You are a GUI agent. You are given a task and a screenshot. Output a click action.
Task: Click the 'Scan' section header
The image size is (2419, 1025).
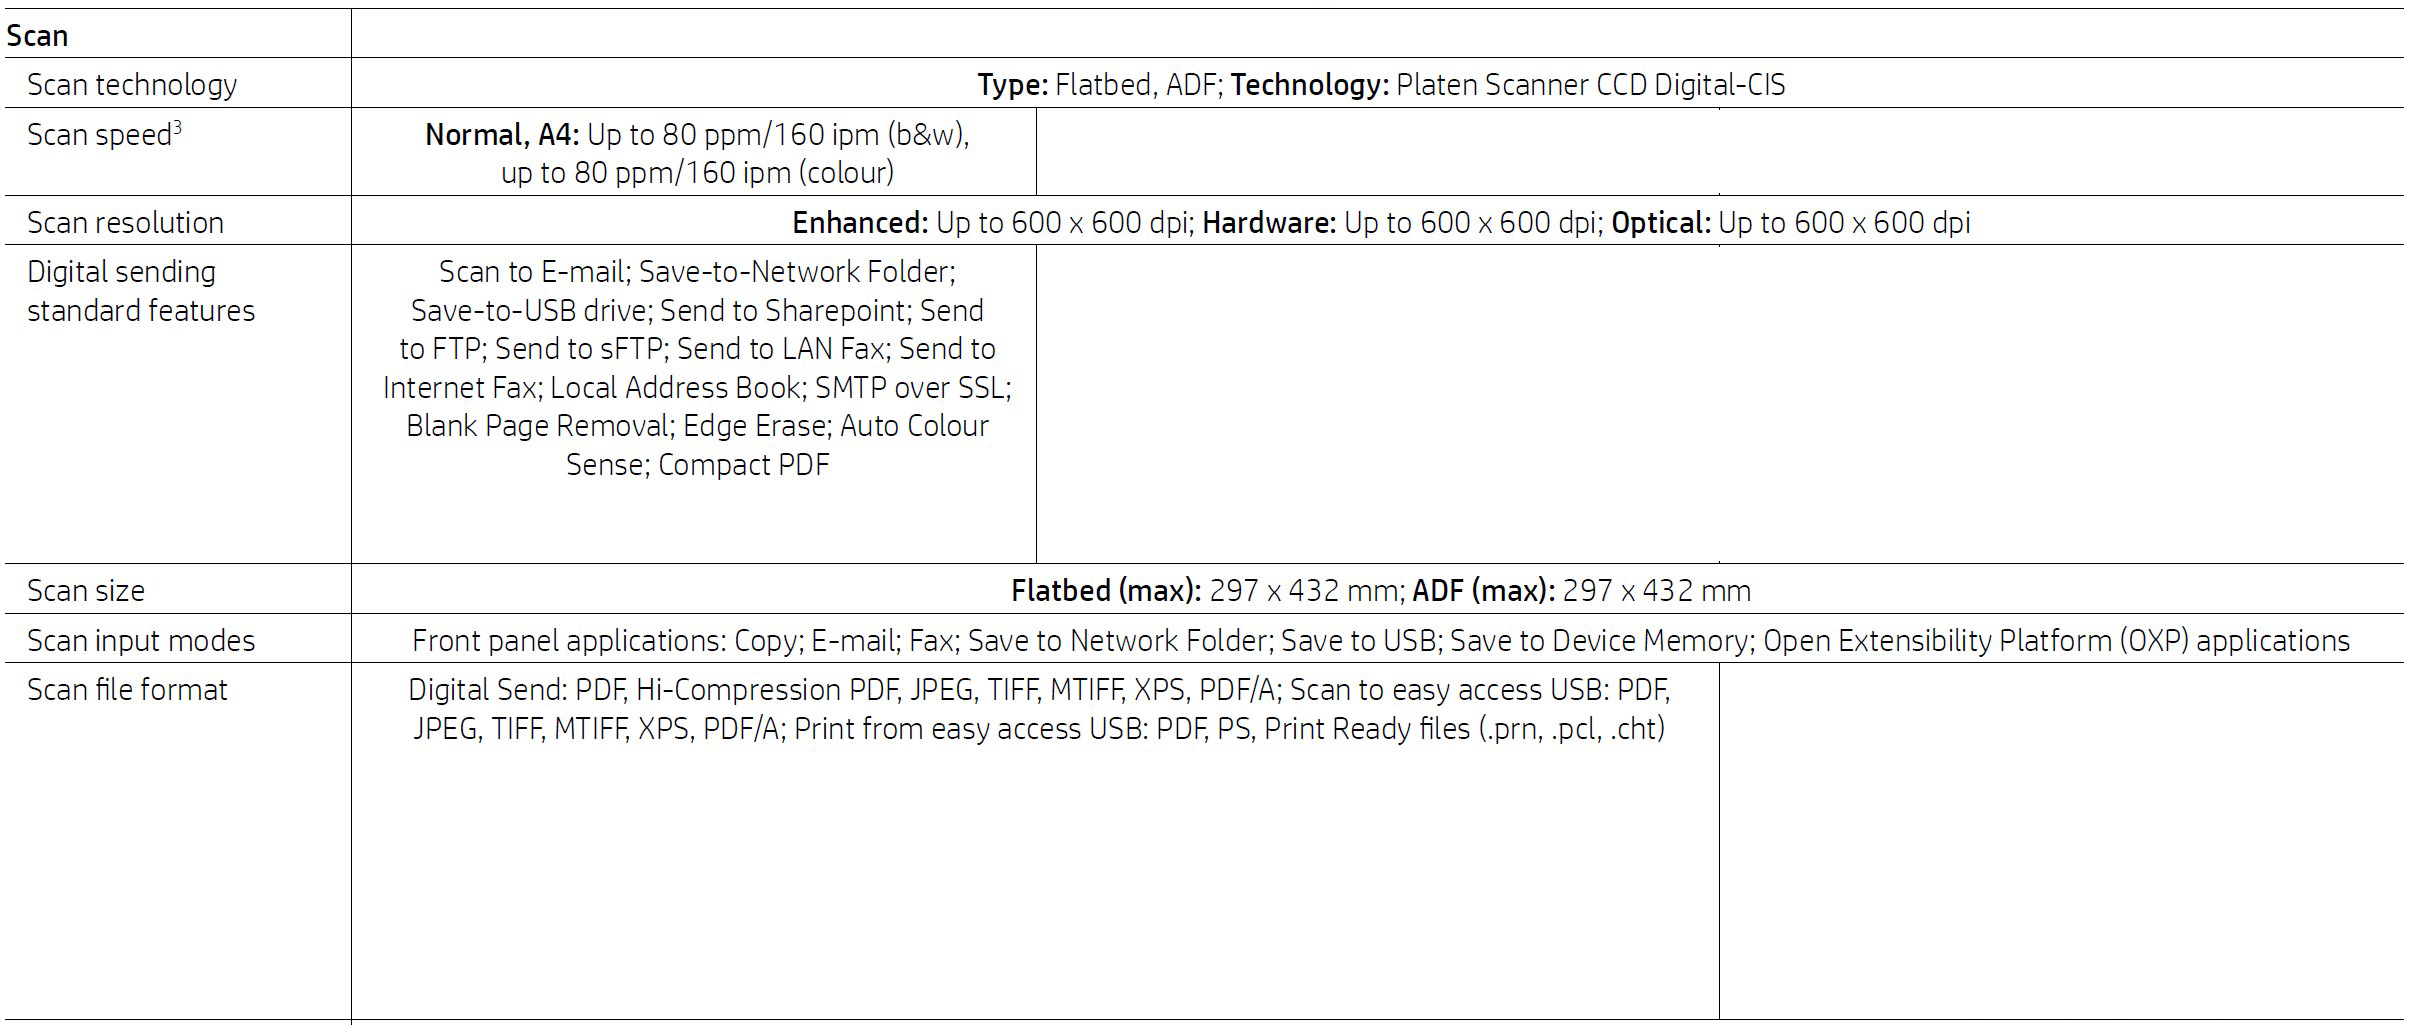[x=37, y=36]
